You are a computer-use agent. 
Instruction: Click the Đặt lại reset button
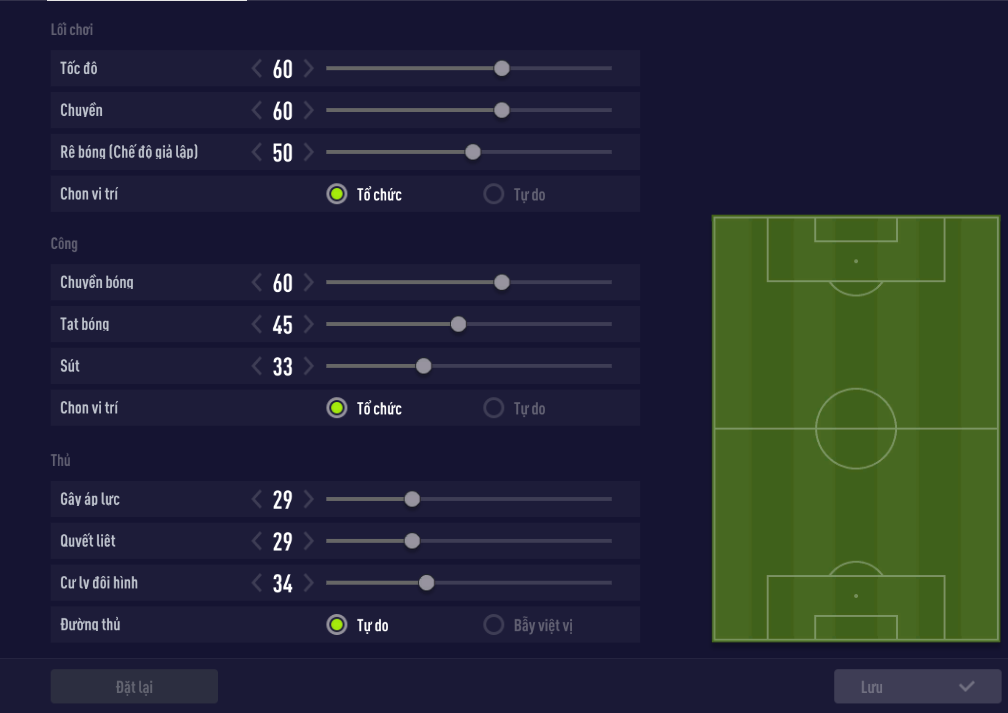[x=134, y=687]
